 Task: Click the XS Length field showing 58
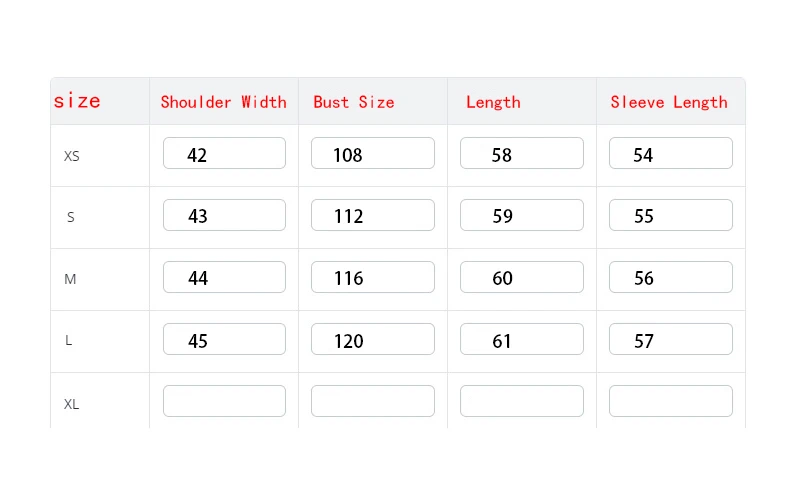click(521, 154)
